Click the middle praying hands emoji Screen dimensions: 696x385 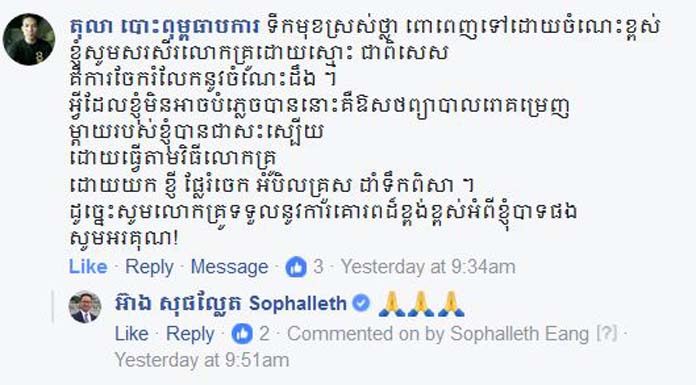click(x=421, y=304)
